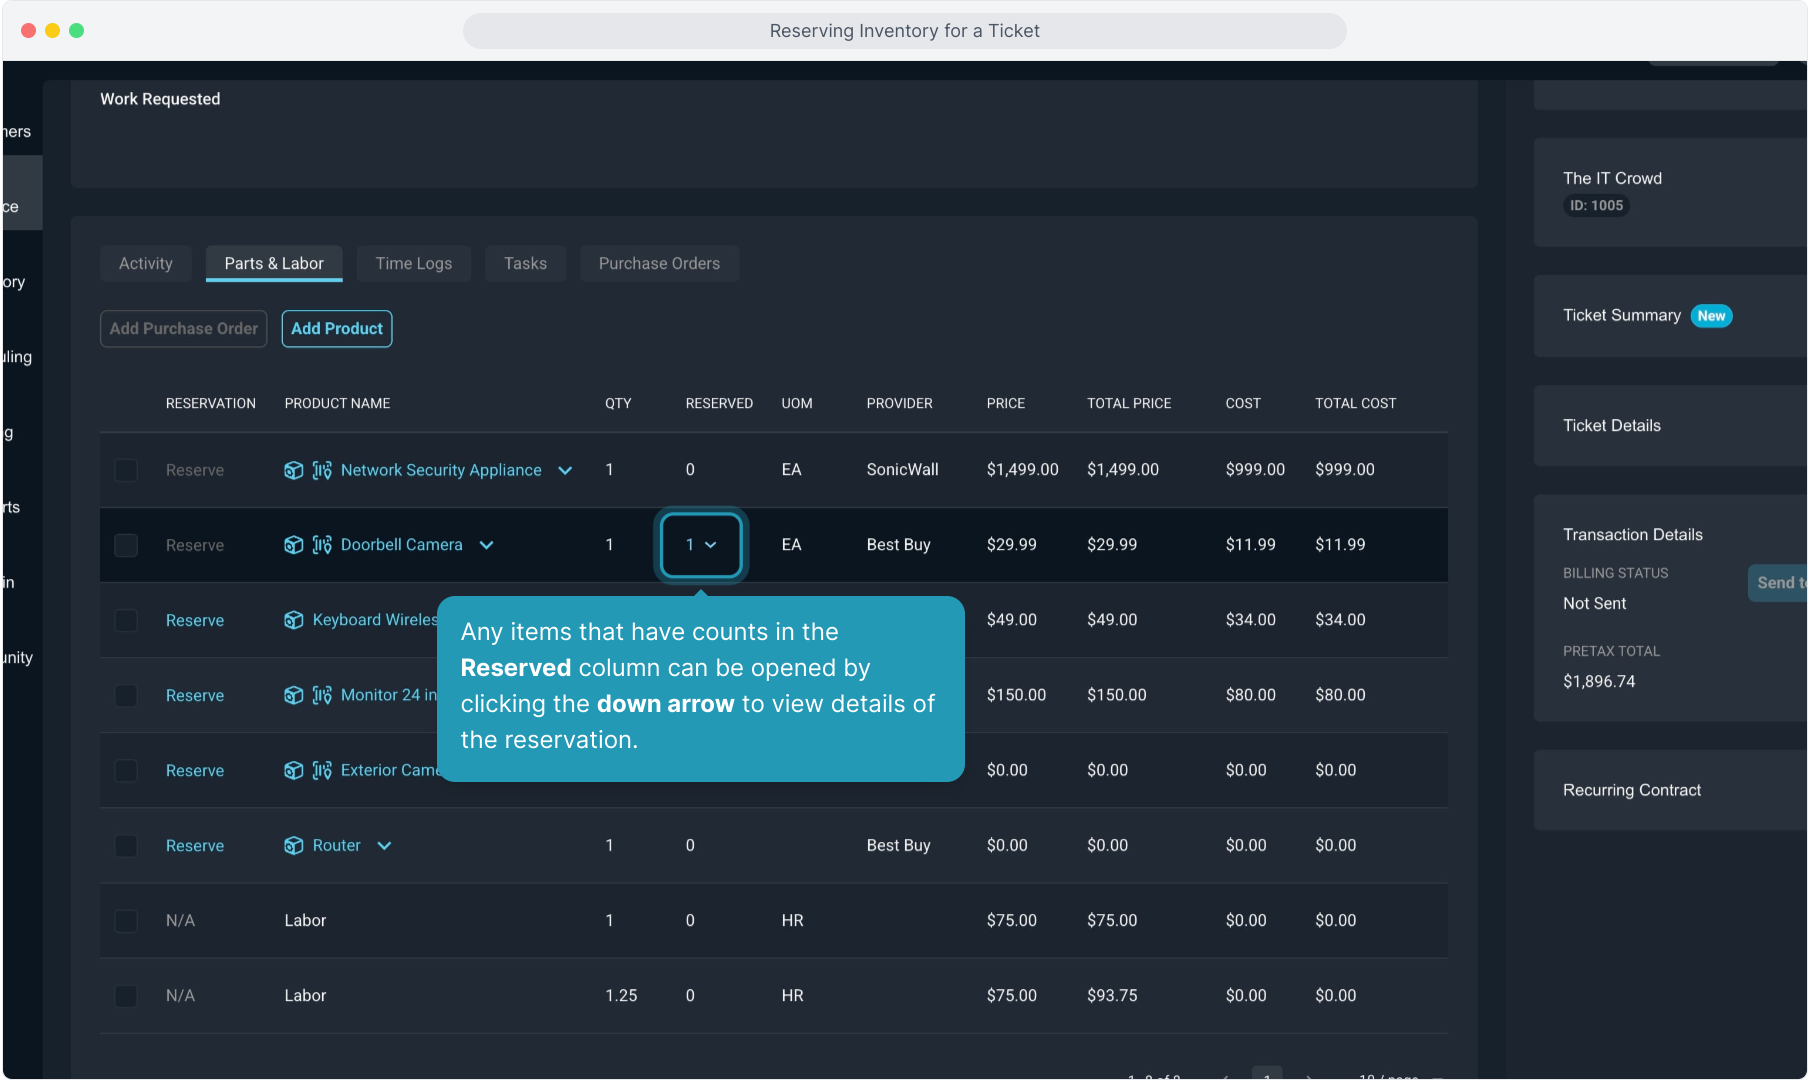1810x1080 pixels.
Task: Click the serial number icon beside Doorbell Camera
Action: pos(322,545)
